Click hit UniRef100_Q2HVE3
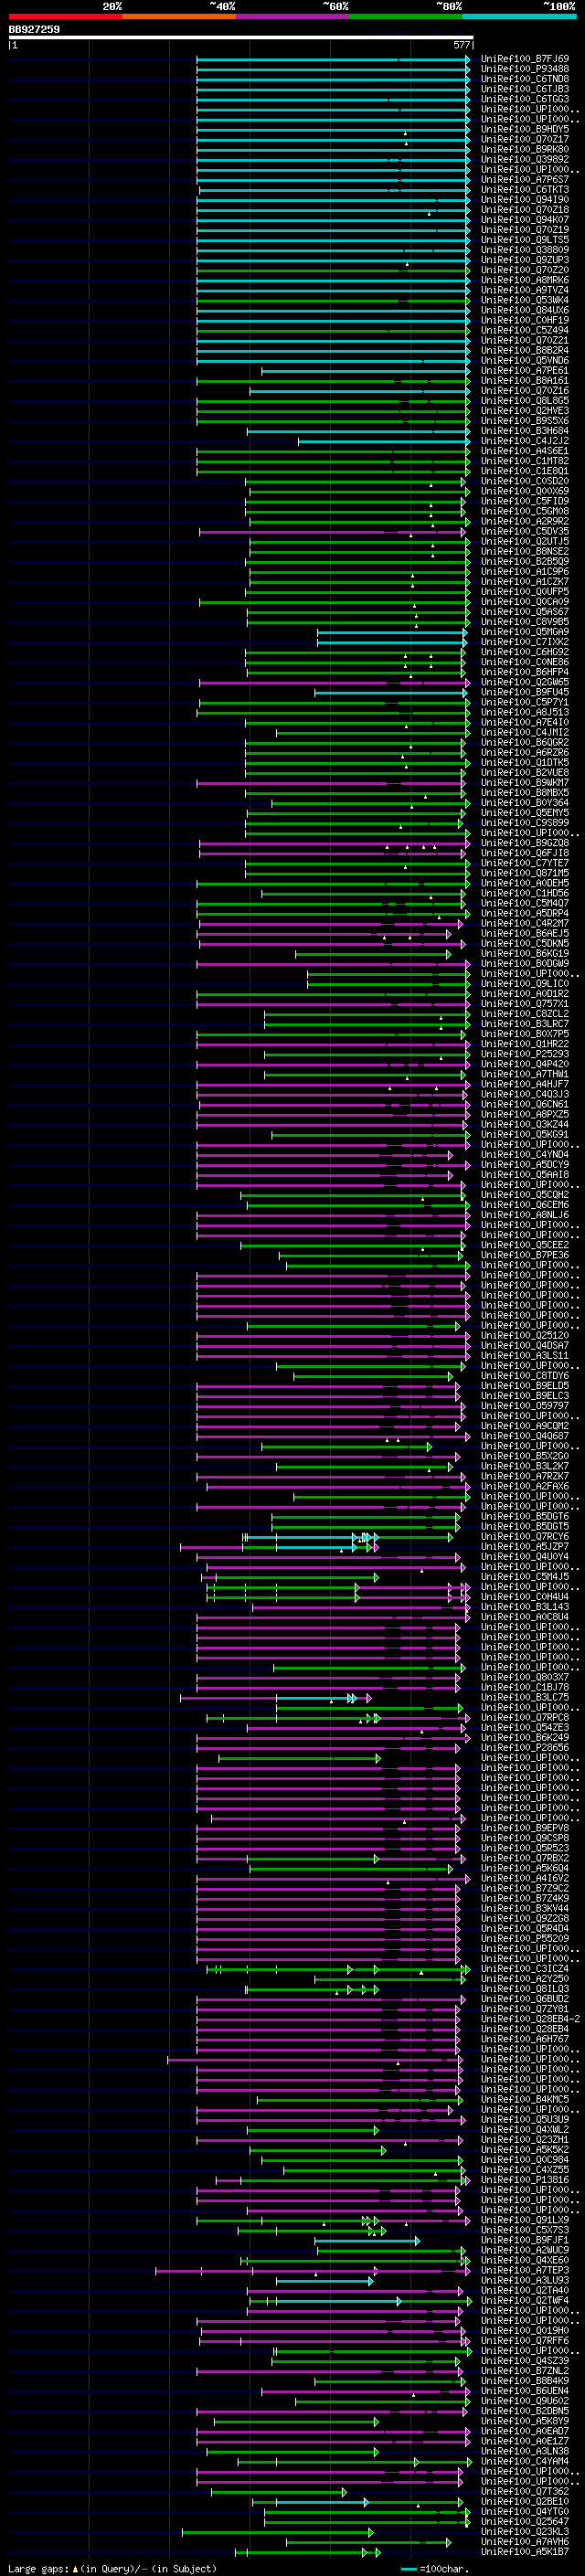The height and width of the screenshot is (2576, 585). pos(525,410)
